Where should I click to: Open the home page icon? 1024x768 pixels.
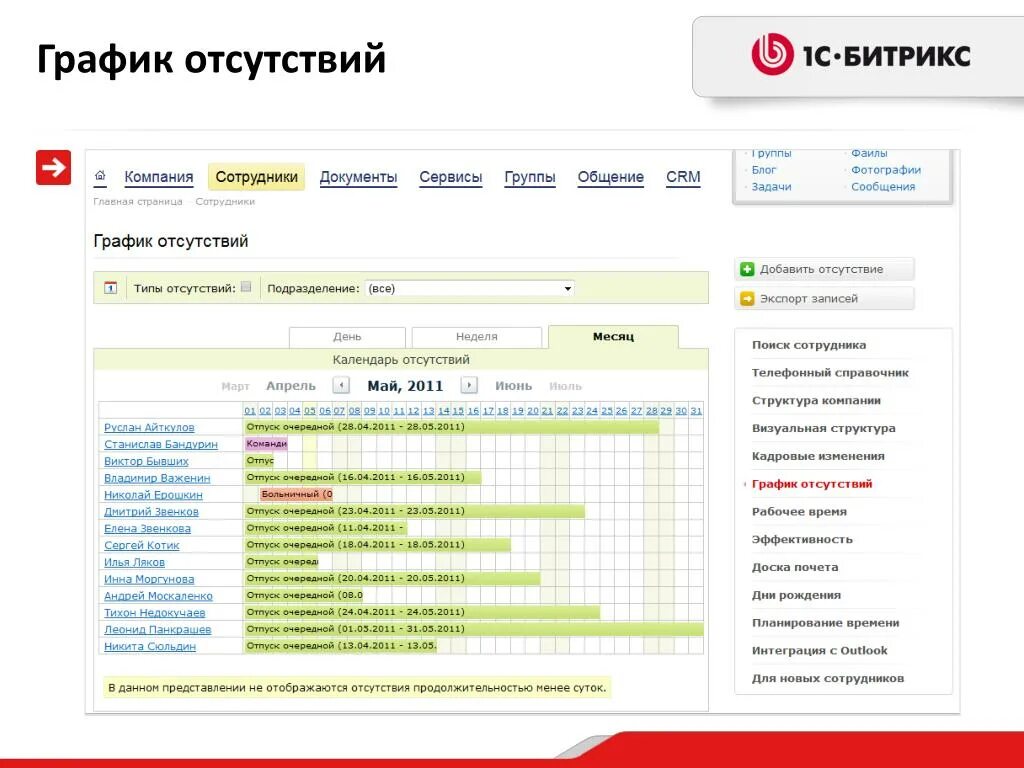click(100, 176)
